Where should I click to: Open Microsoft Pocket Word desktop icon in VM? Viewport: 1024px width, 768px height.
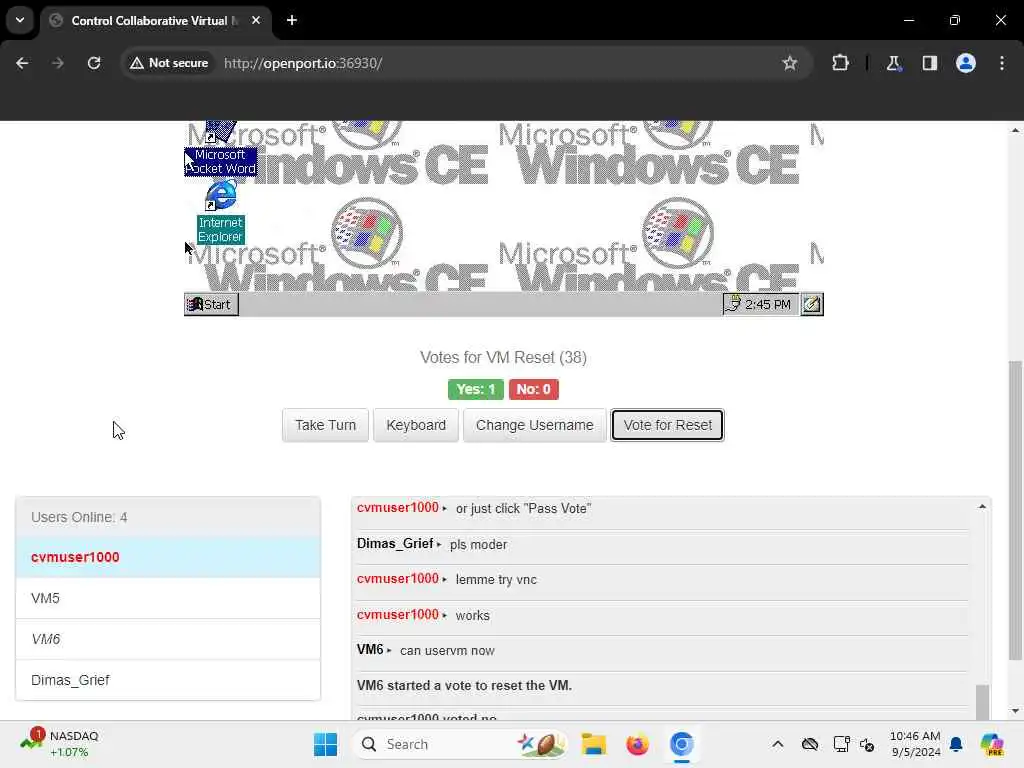pyautogui.click(x=220, y=149)
